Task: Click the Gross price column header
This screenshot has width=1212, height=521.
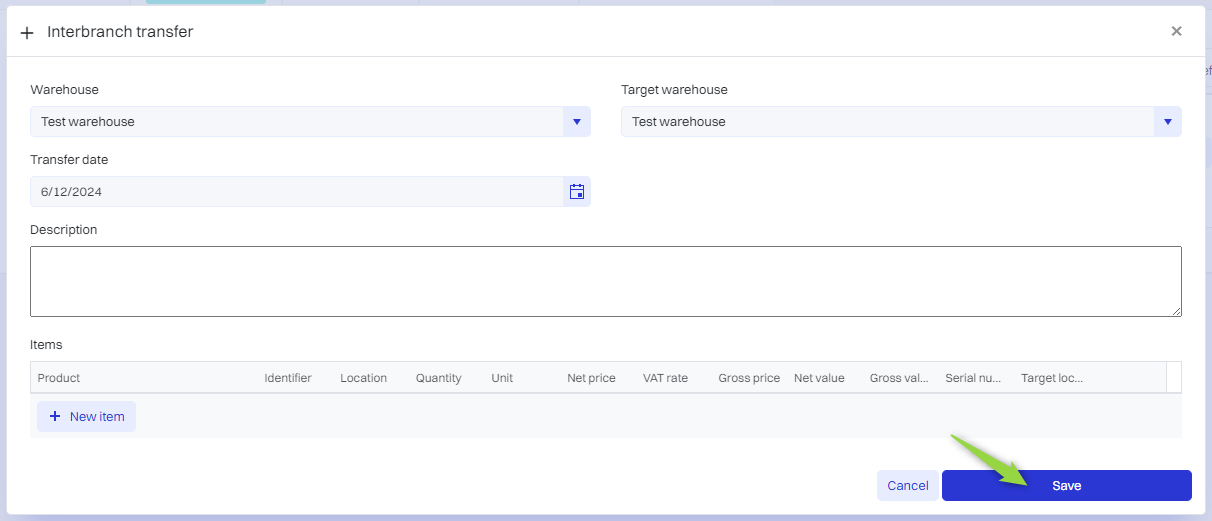Action: coord(749,378)
